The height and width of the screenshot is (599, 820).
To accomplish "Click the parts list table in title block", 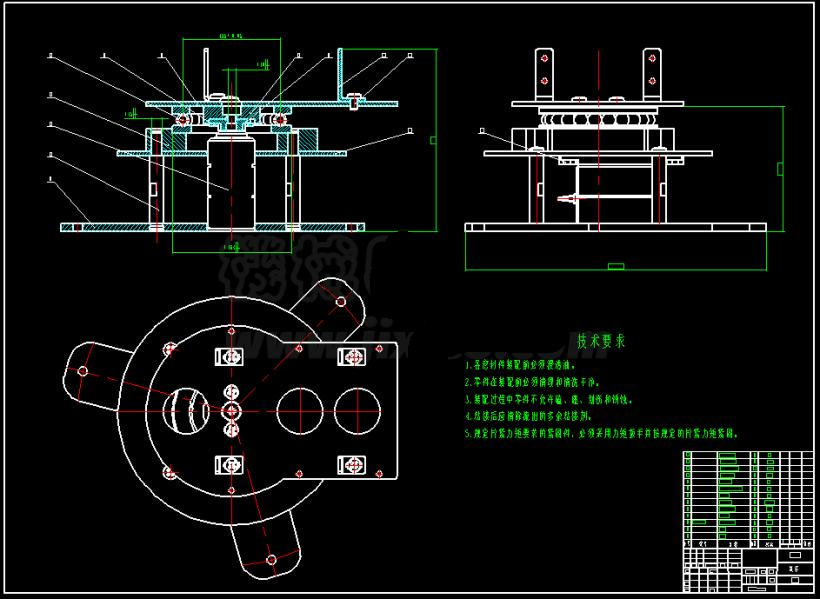I will 749,499.
